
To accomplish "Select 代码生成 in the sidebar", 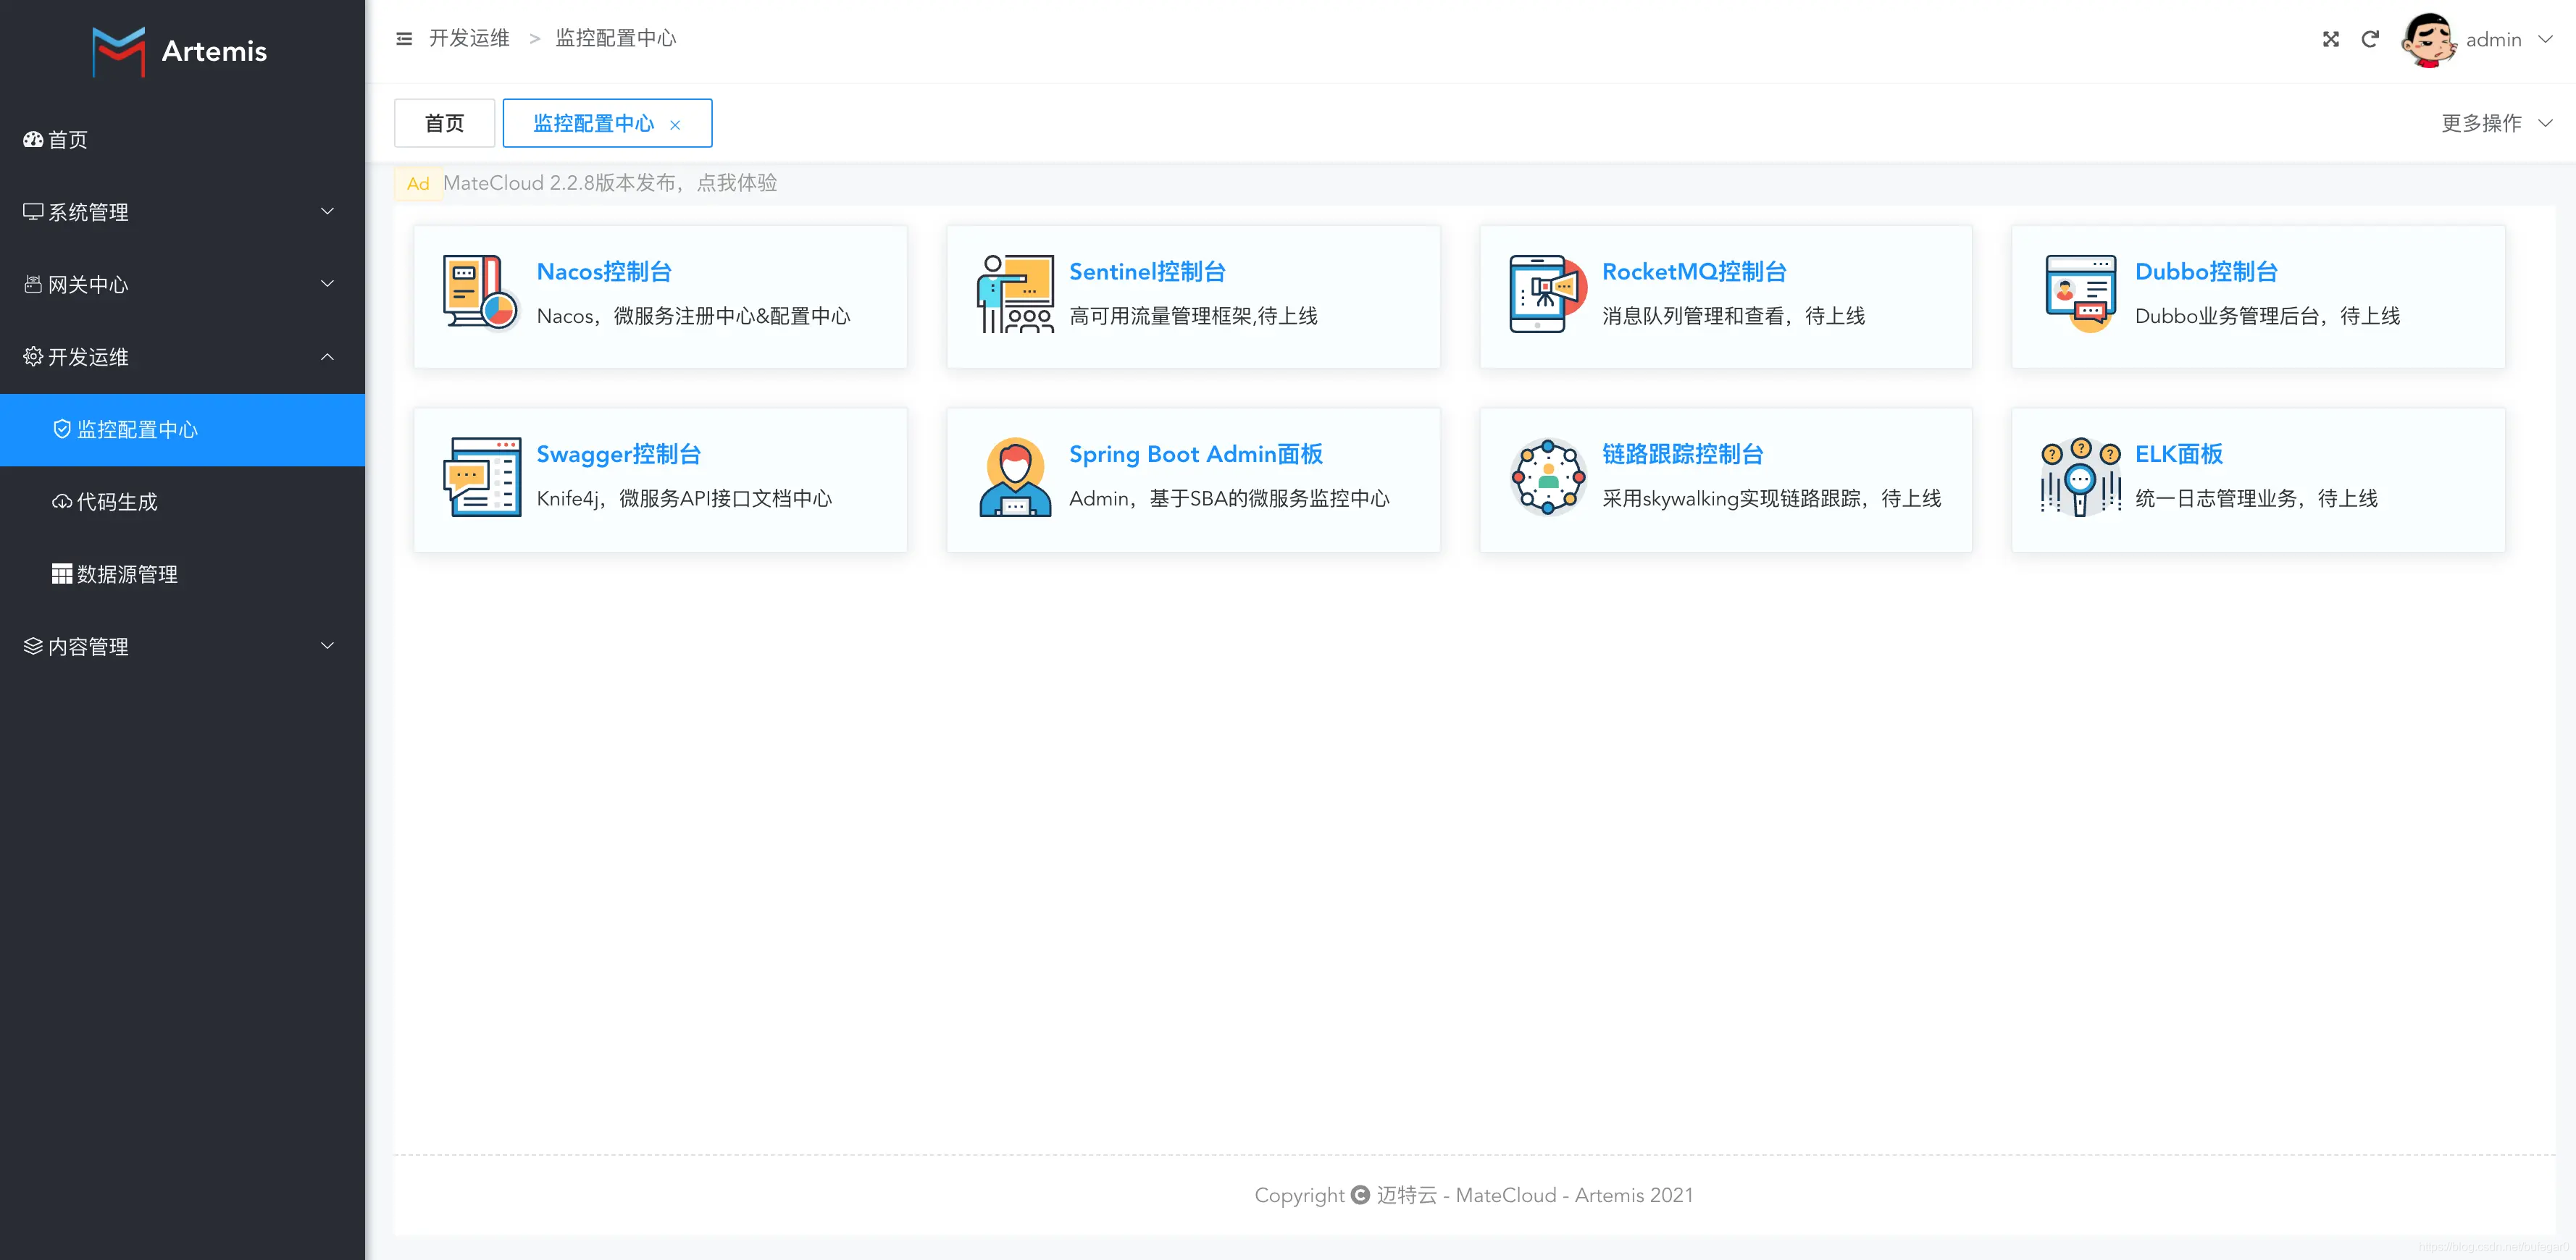I will [x=117, y=502].
